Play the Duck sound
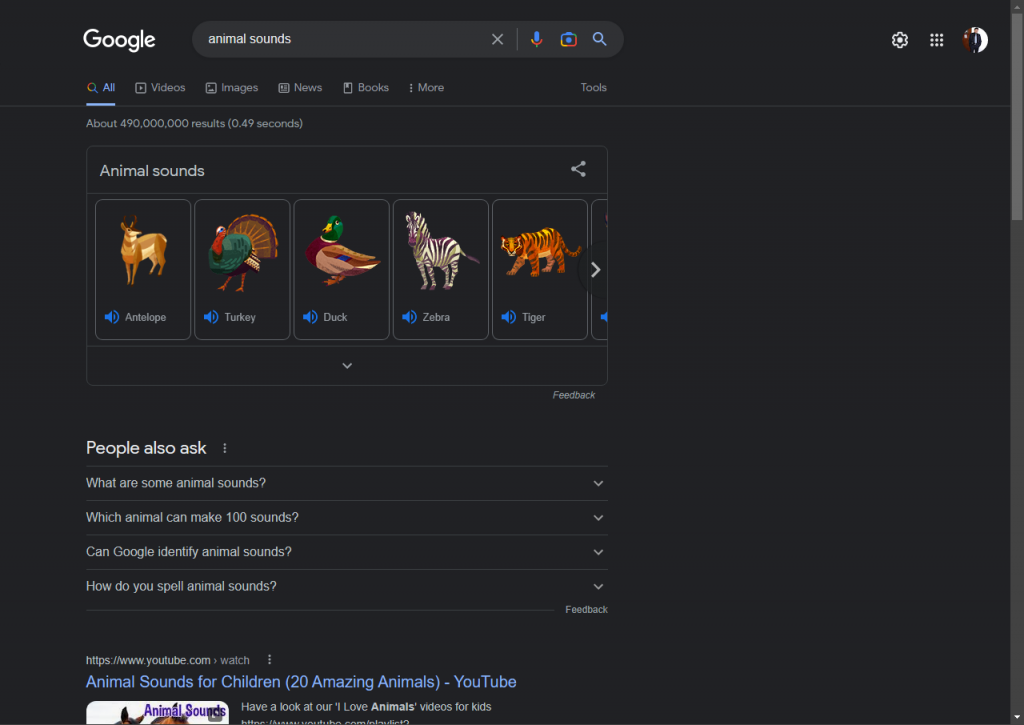The image size is (1024, 725). (x=311, y=317)
